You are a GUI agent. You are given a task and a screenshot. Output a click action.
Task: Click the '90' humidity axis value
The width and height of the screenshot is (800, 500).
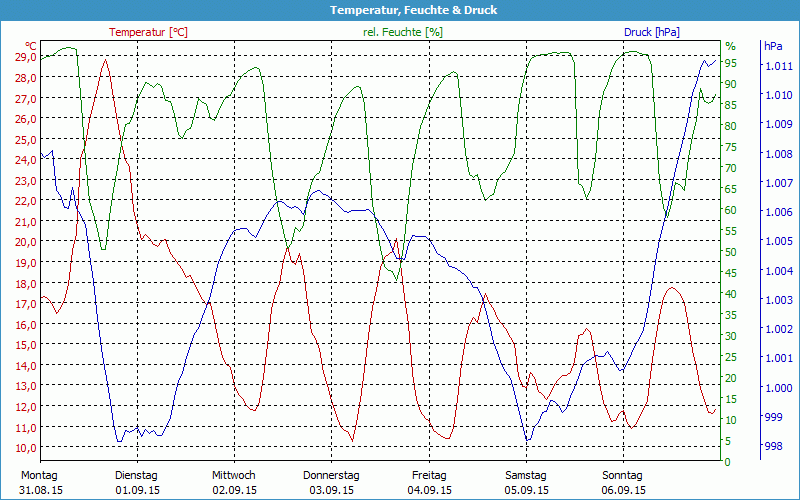pos(731,84)
